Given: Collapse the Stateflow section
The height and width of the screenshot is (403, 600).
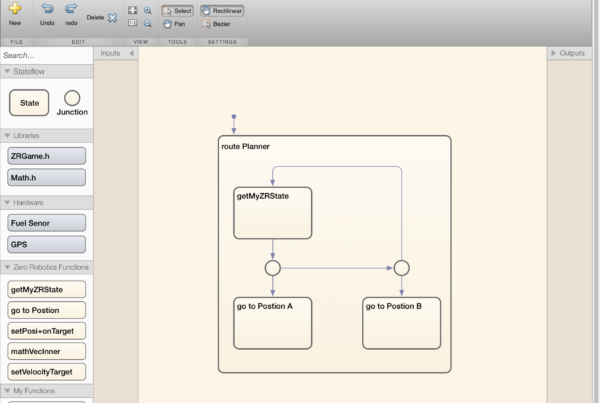Looking at the screenshot, I should click(x=7, y=72).
